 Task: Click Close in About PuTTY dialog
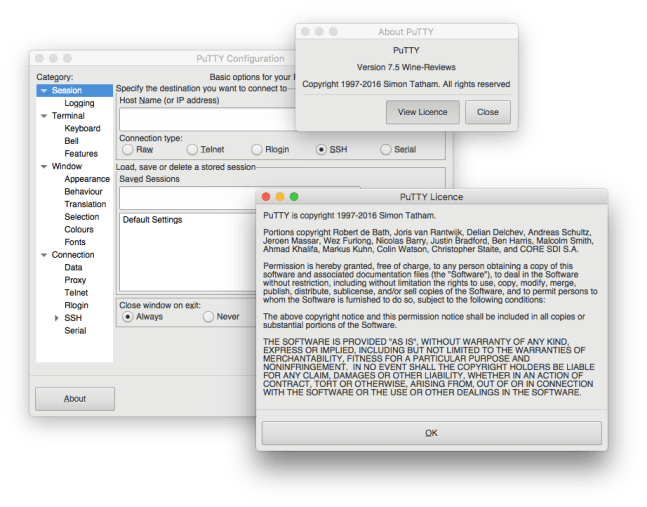pos(488,112)
